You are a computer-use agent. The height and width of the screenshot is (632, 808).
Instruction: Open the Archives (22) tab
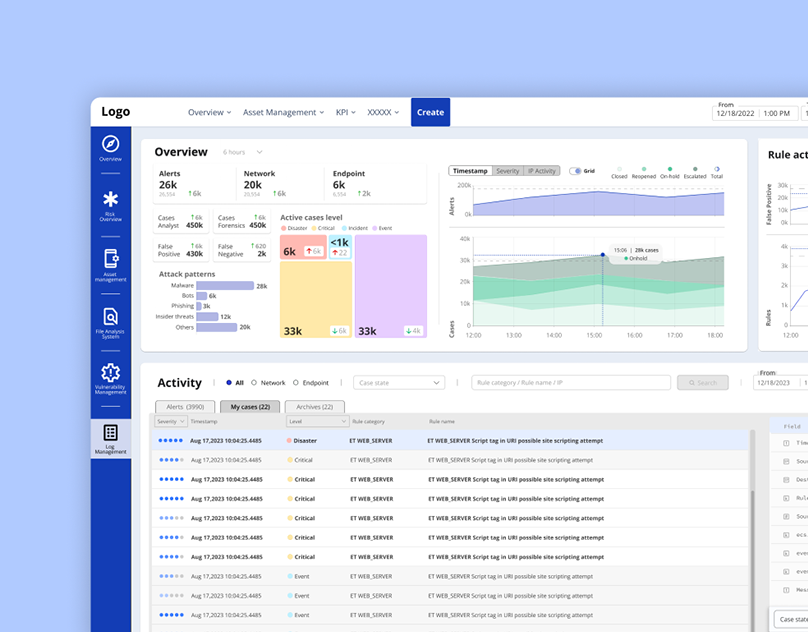pyautogui.click(x=314, y=407)
